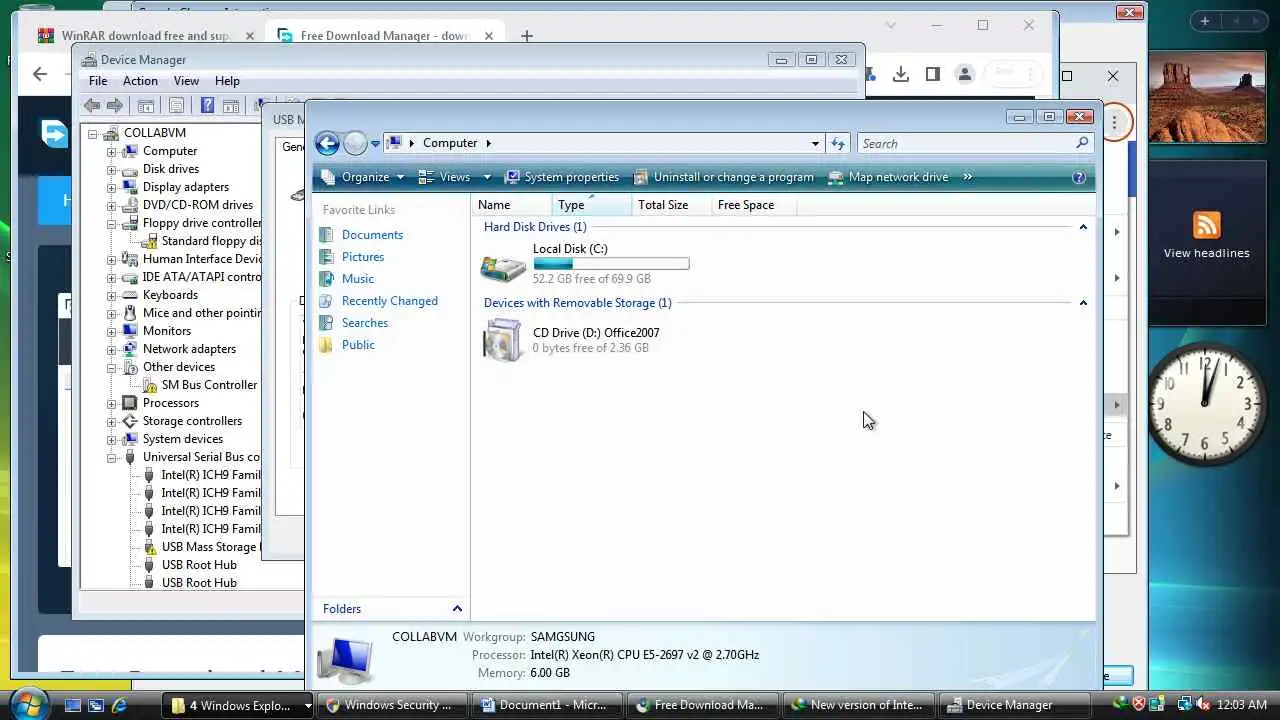Open the address bar history dropdown
The image size is (1280, 720).
tap(815, 143)
